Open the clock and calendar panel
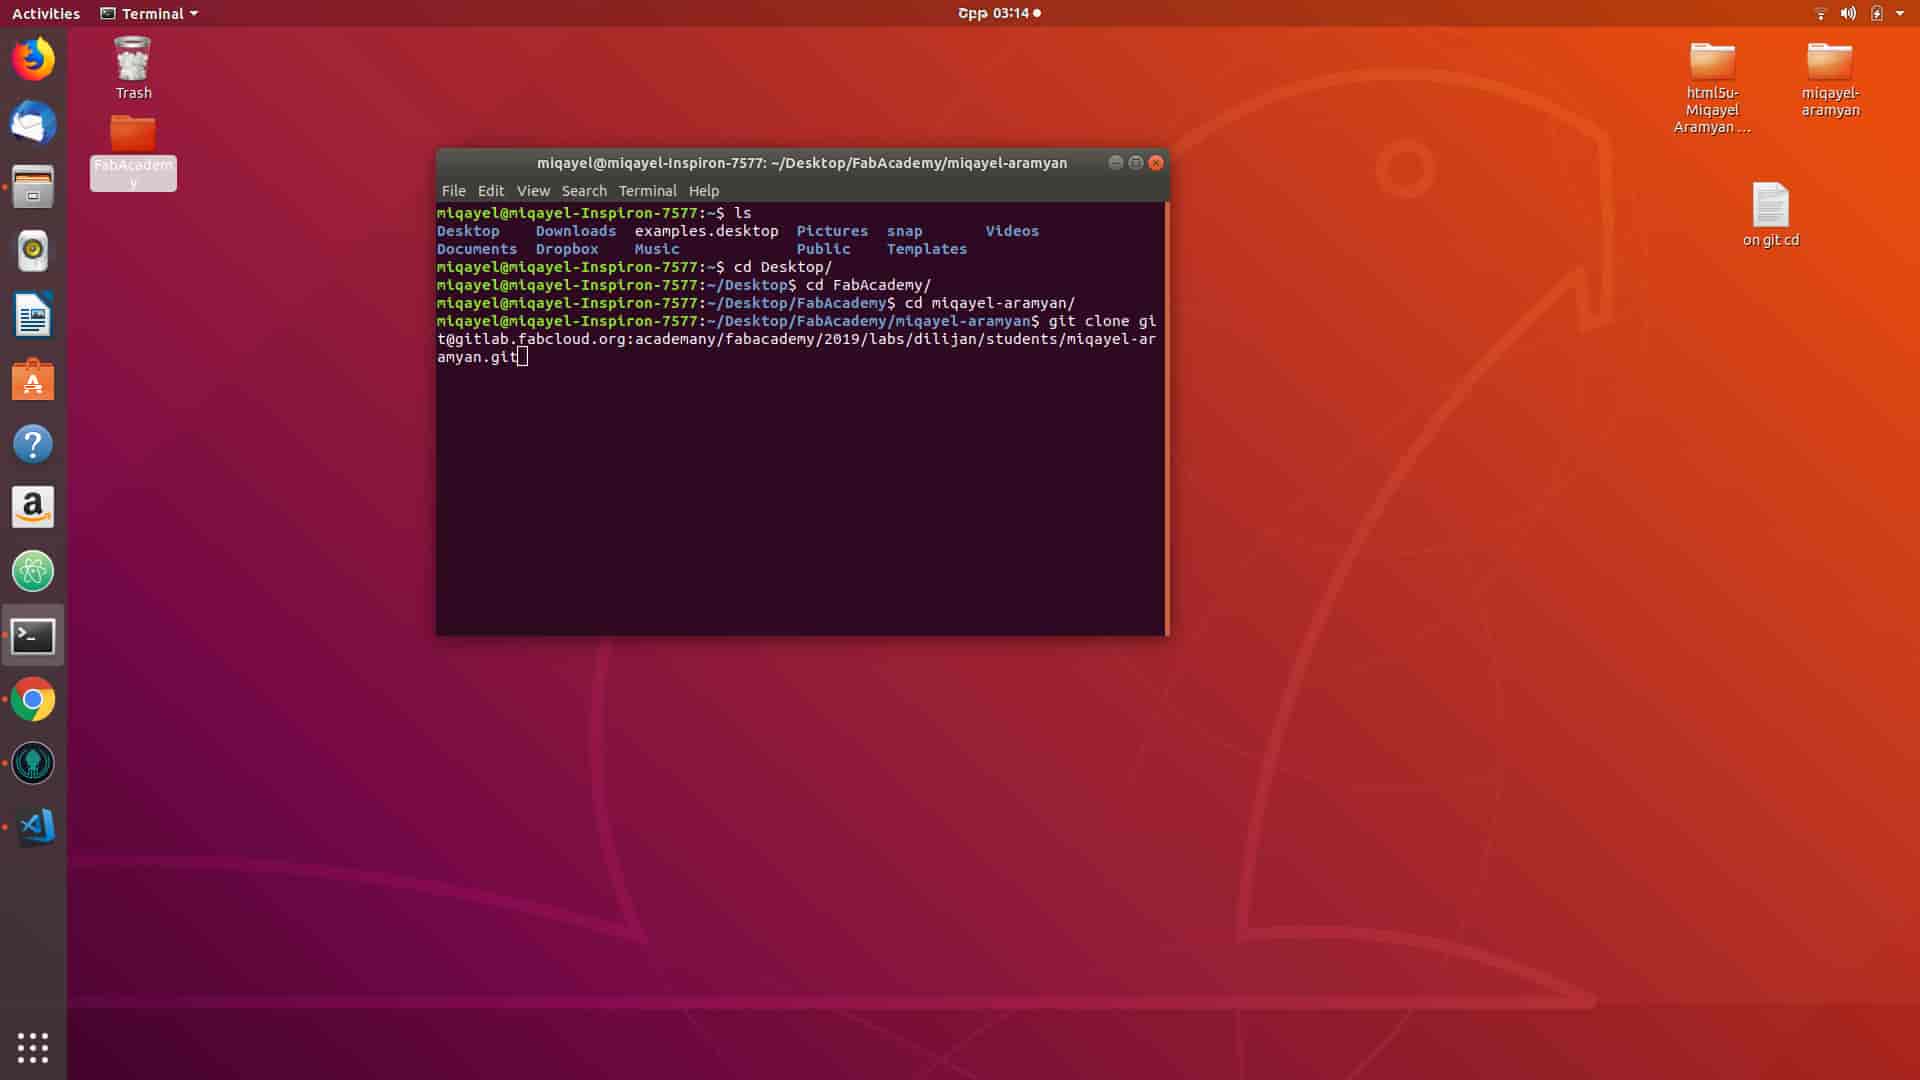 click(x=999, y=13)
